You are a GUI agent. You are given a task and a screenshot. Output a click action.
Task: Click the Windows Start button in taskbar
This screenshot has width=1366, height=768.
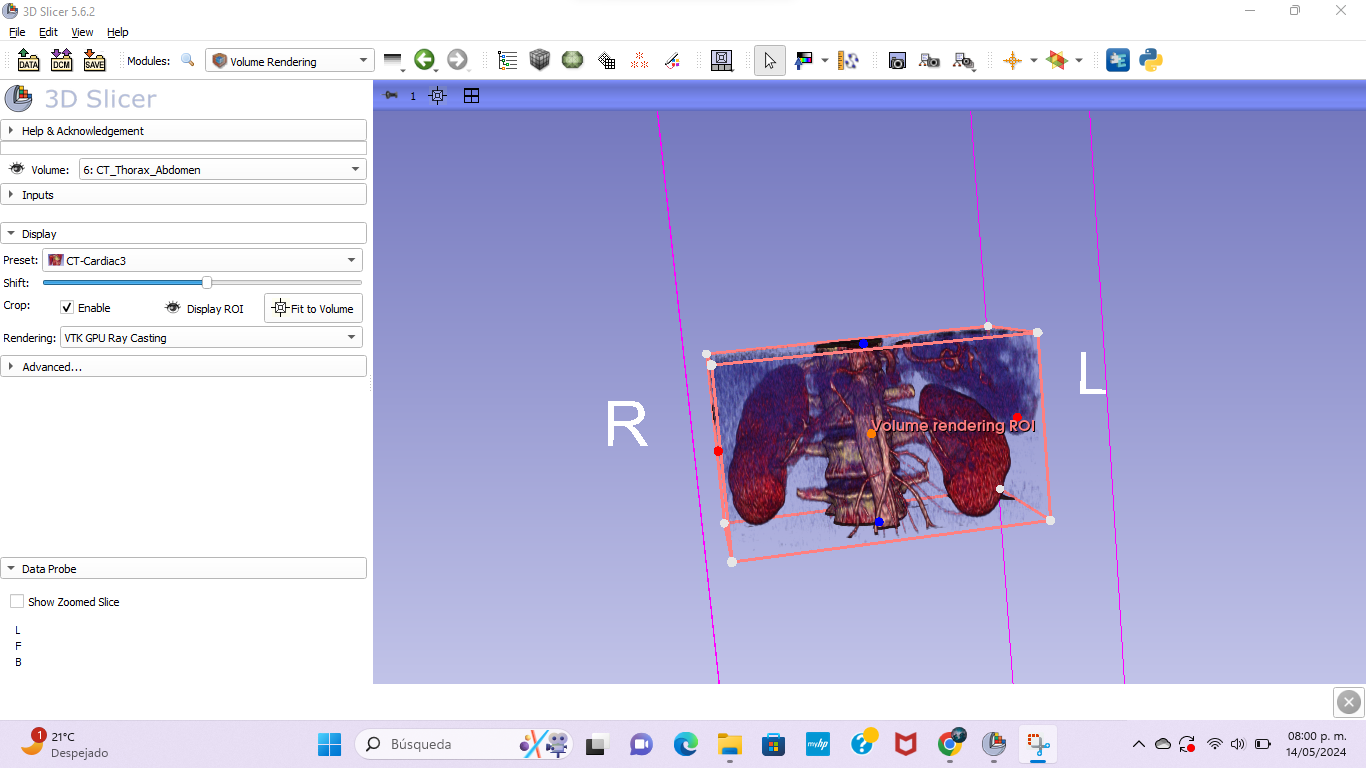pos(329,744)
